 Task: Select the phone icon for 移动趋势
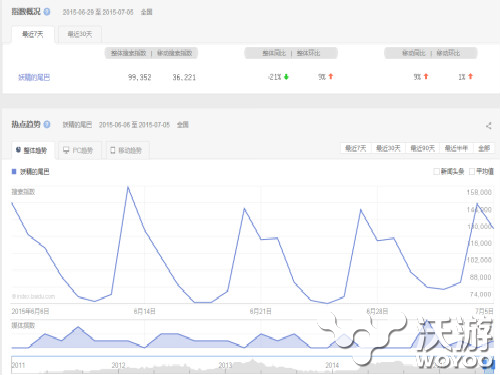pos(113,150)
